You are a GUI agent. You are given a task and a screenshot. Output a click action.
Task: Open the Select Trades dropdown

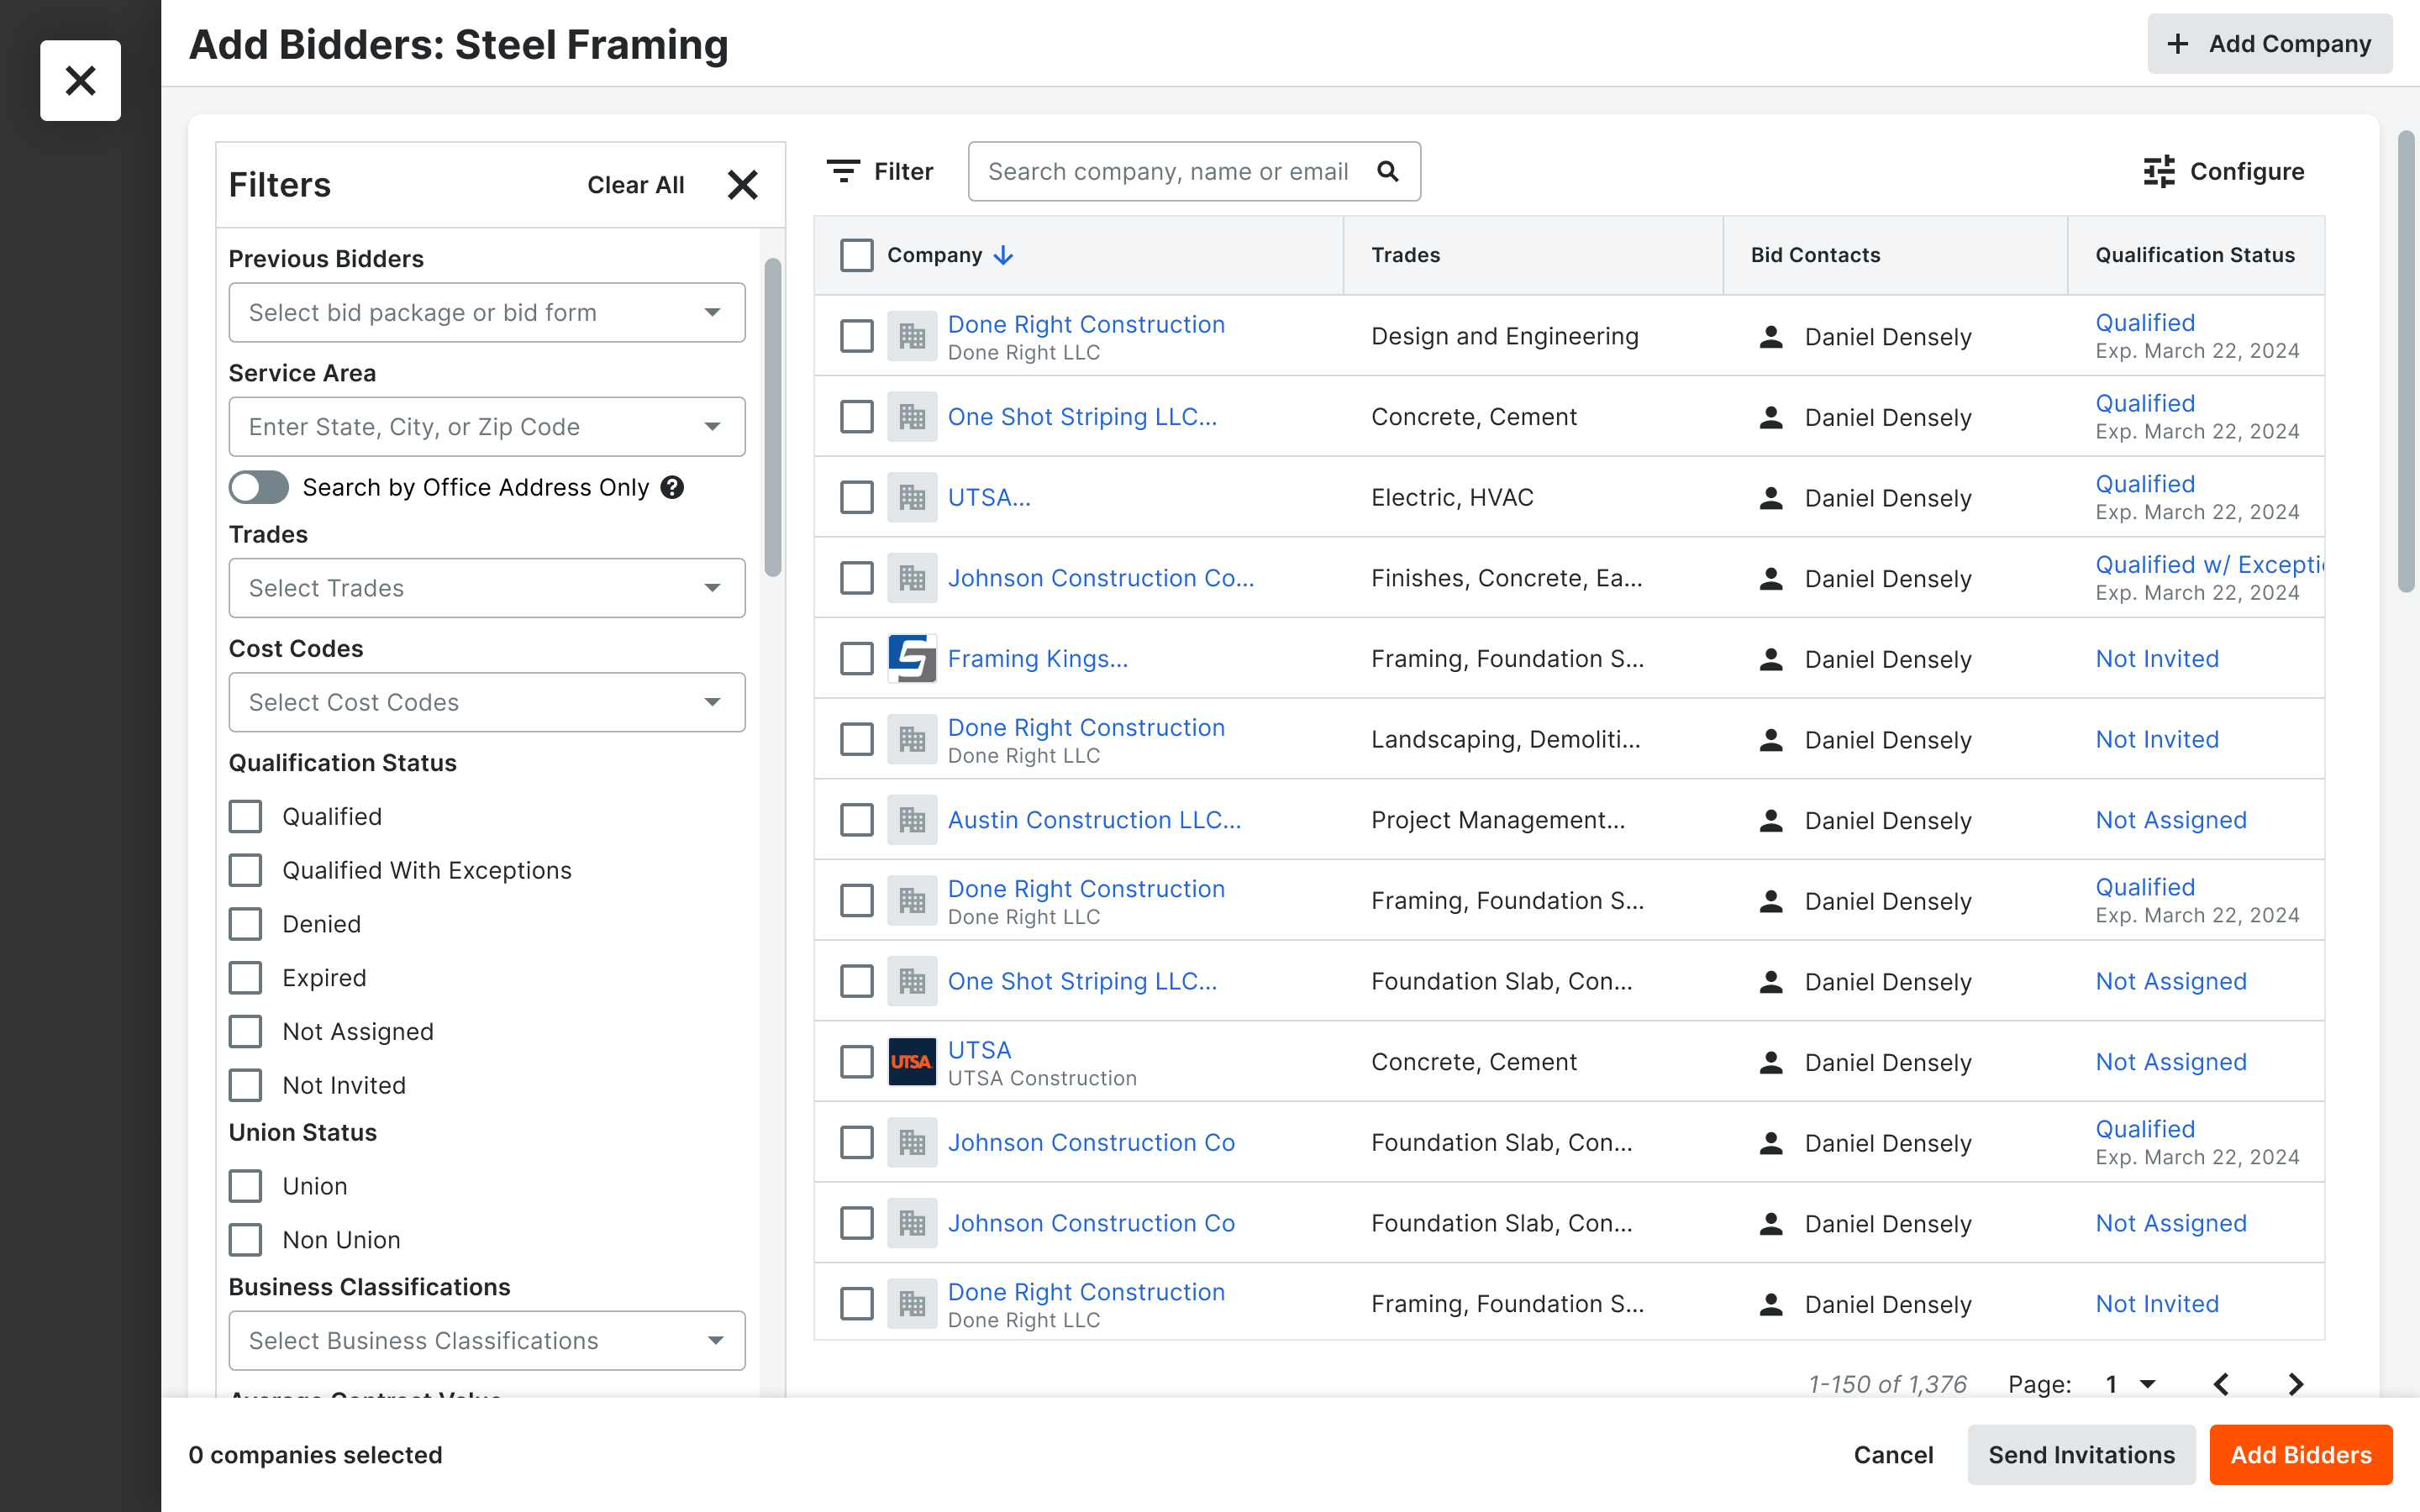click(486, 588)
